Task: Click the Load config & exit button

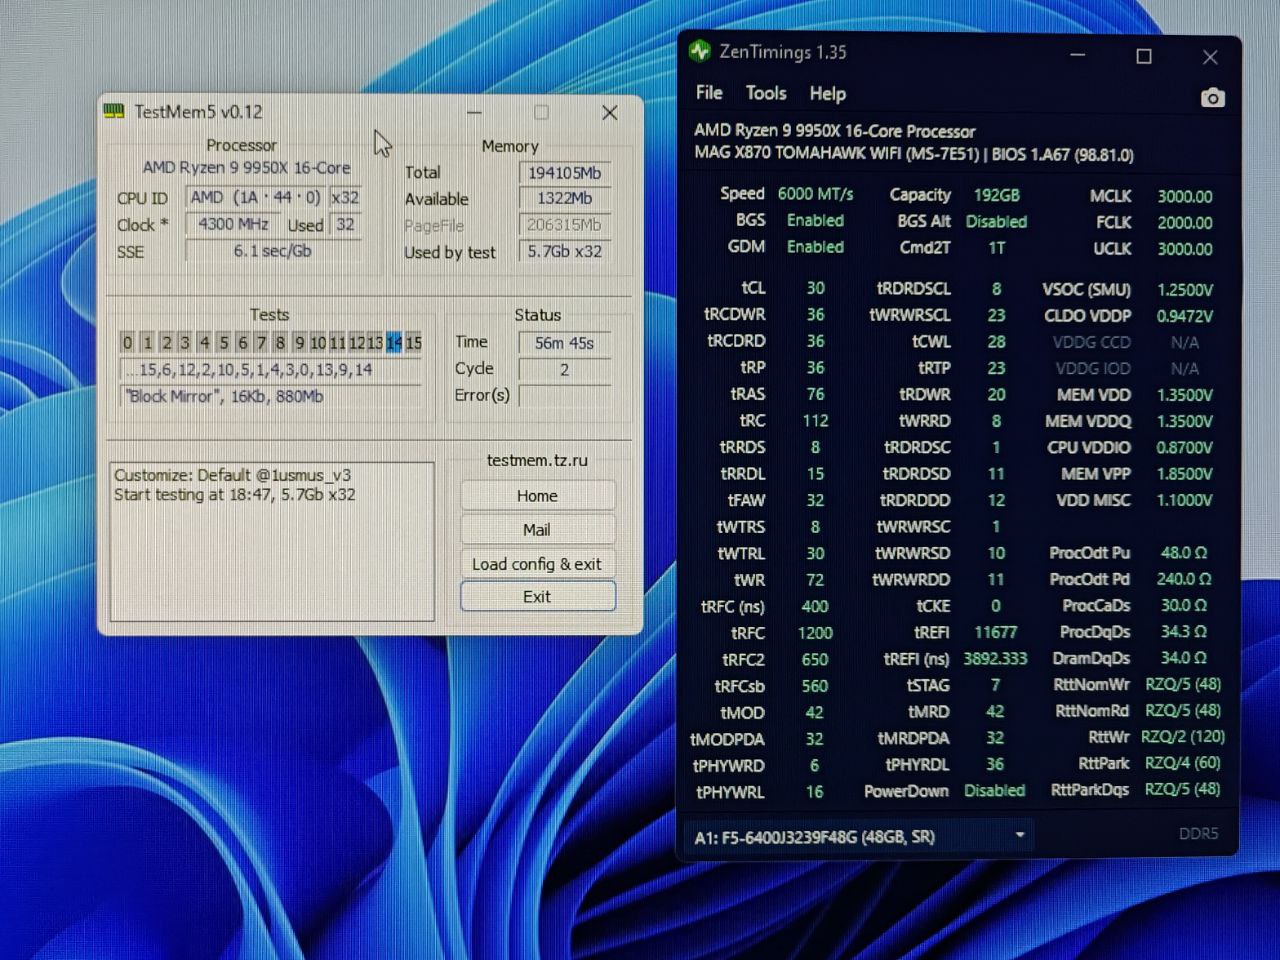Action: pyautogui.click(x=537, y=564)
